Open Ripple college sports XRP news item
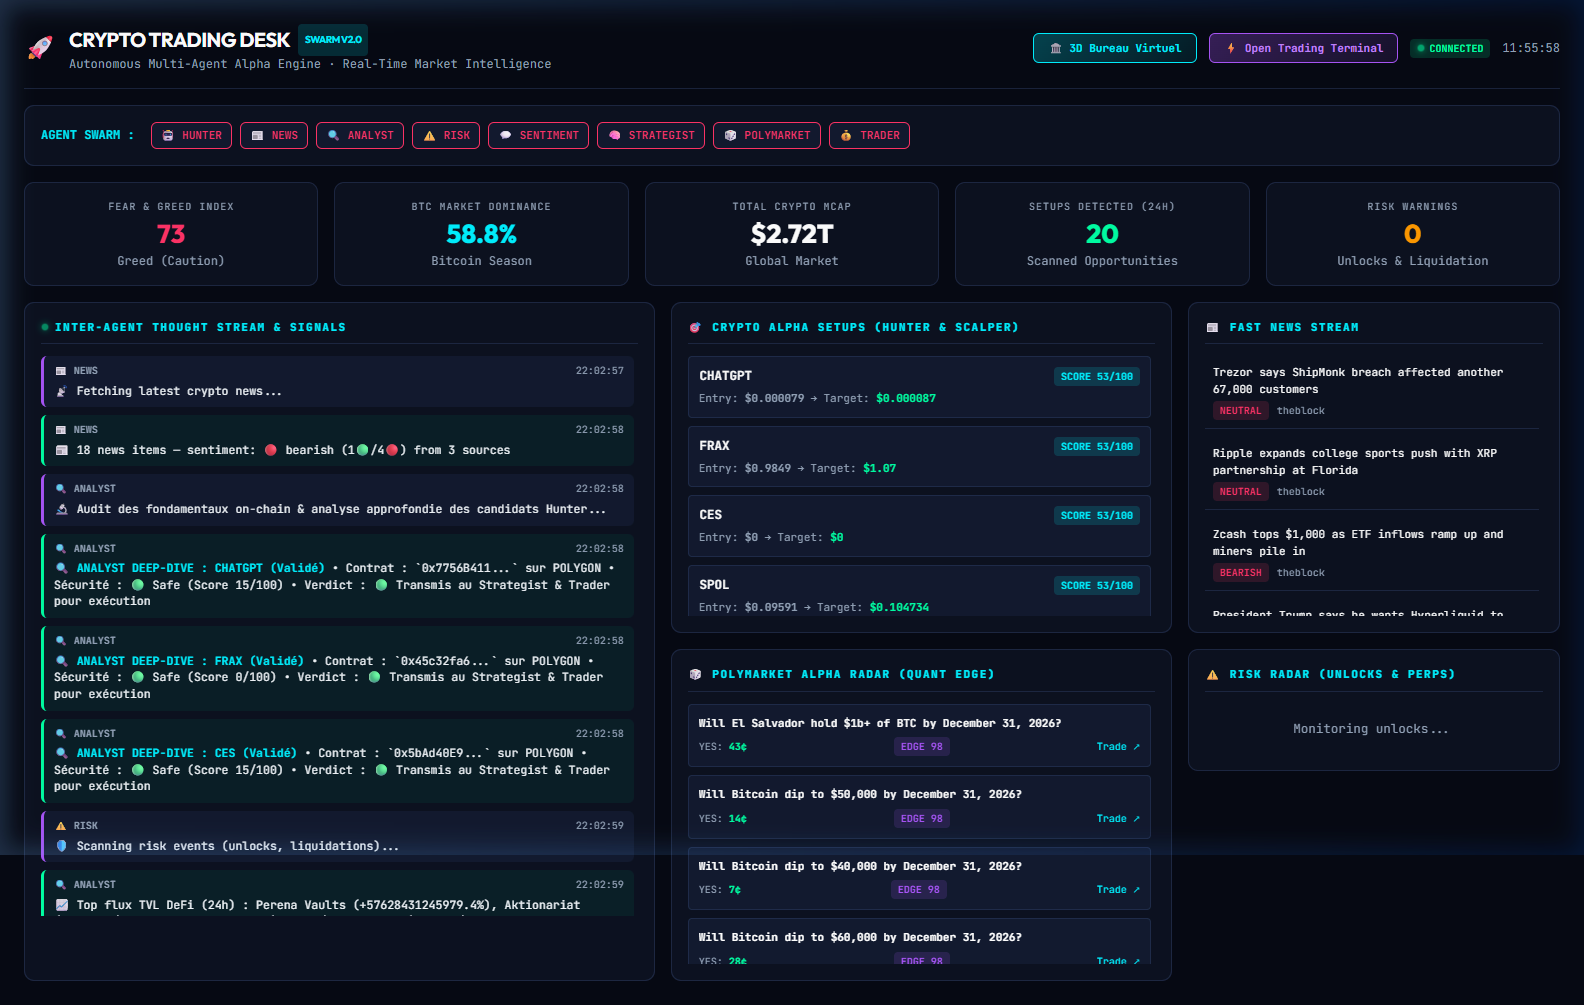 (x=1372, y=471)
